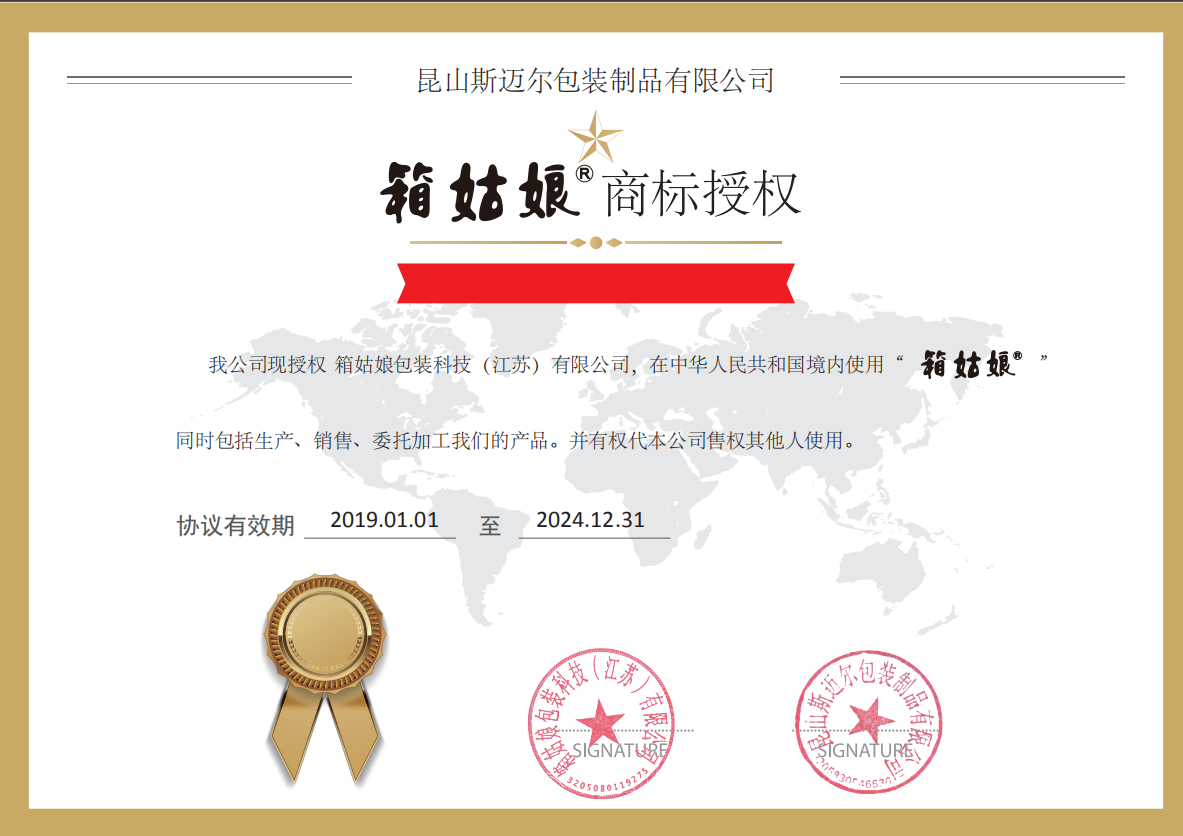Click the registered trademark ® symbol beside big logo
Image resolution: width=1183 pixels, height=836 pixels.
point(584,174)
